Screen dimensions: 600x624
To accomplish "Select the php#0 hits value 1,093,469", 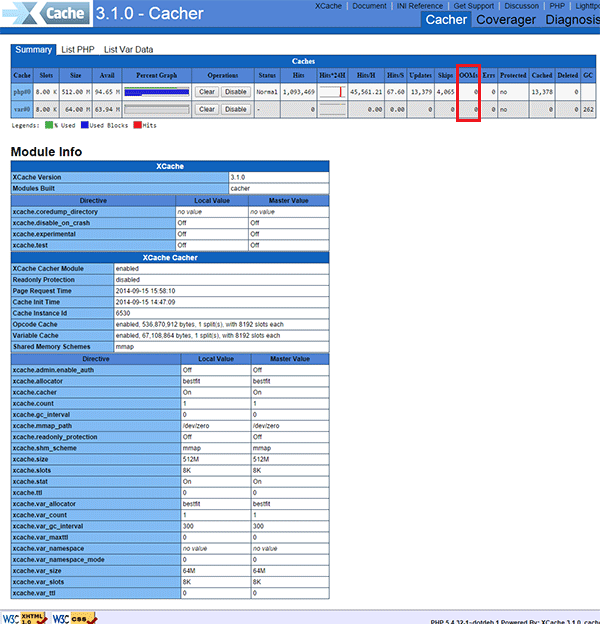I will tap(298, 92).
